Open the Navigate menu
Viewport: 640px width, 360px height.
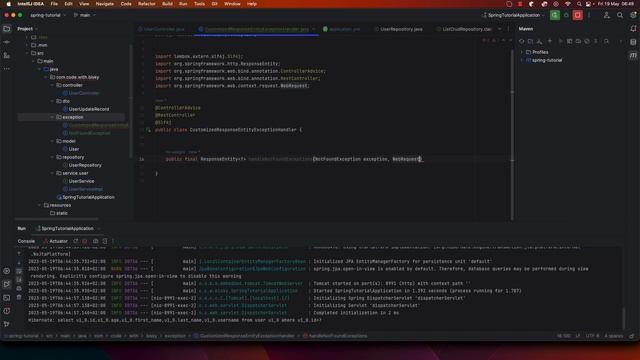point(104,4)
